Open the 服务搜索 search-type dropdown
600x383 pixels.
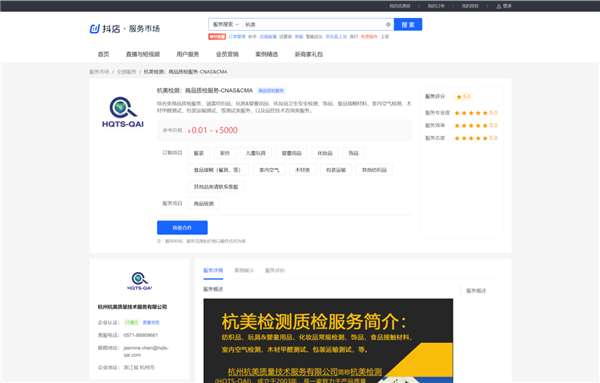tap(225, 24)
